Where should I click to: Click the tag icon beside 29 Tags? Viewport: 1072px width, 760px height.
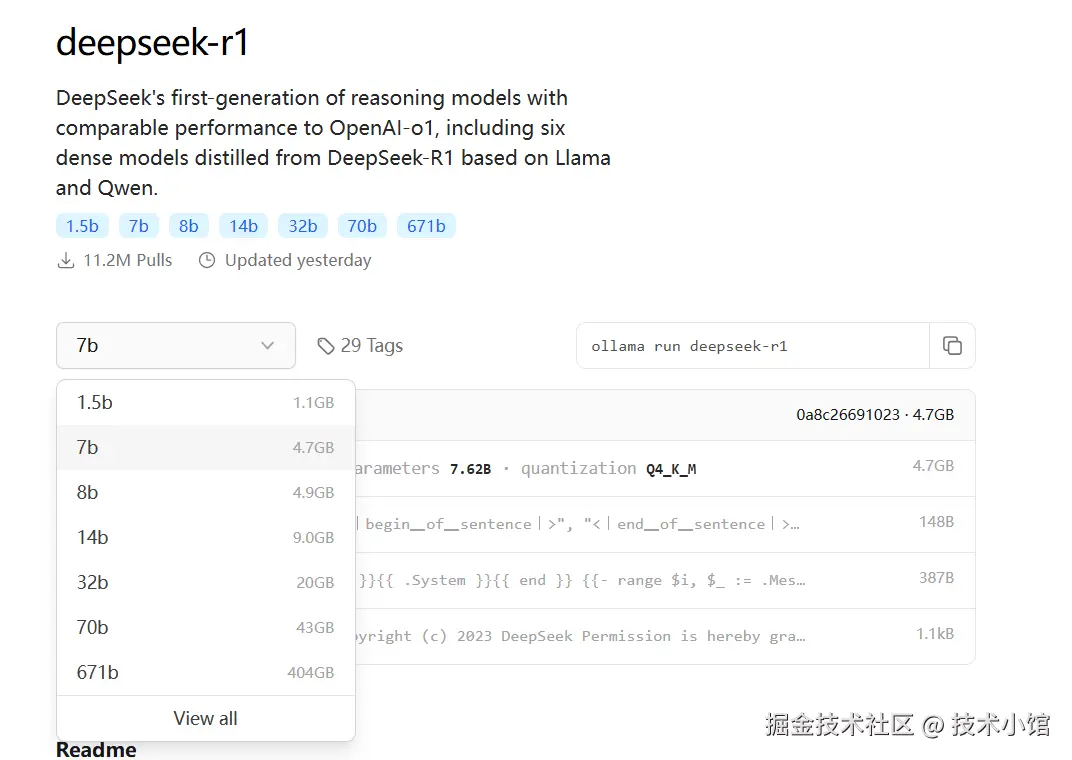coord(325,346)
